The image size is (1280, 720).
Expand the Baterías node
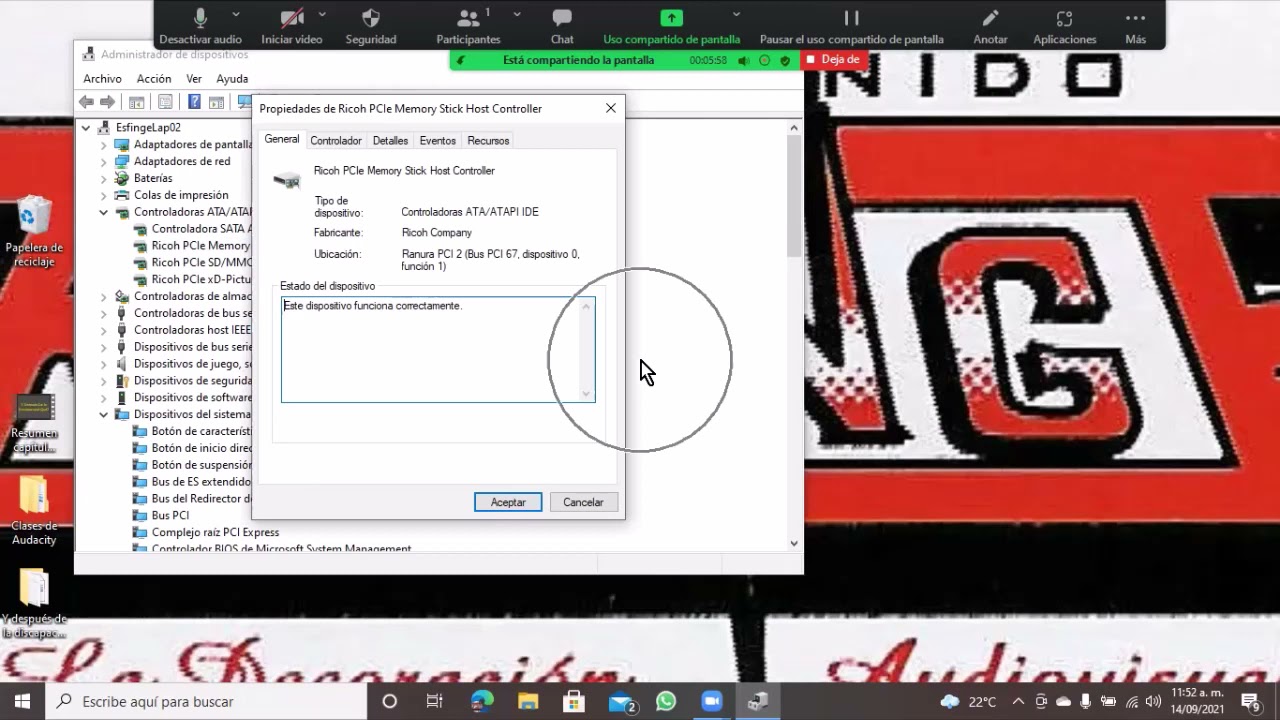tap(103, 179)
